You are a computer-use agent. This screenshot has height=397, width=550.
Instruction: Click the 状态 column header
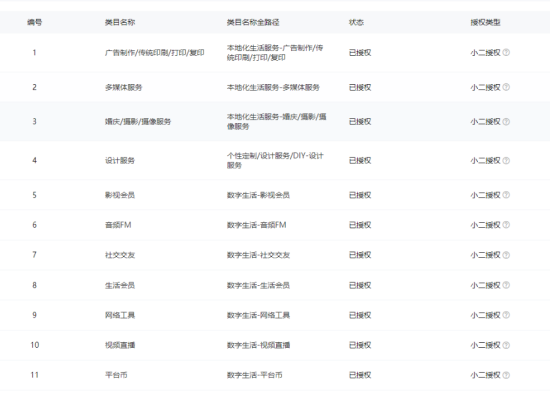coord(356,22)
